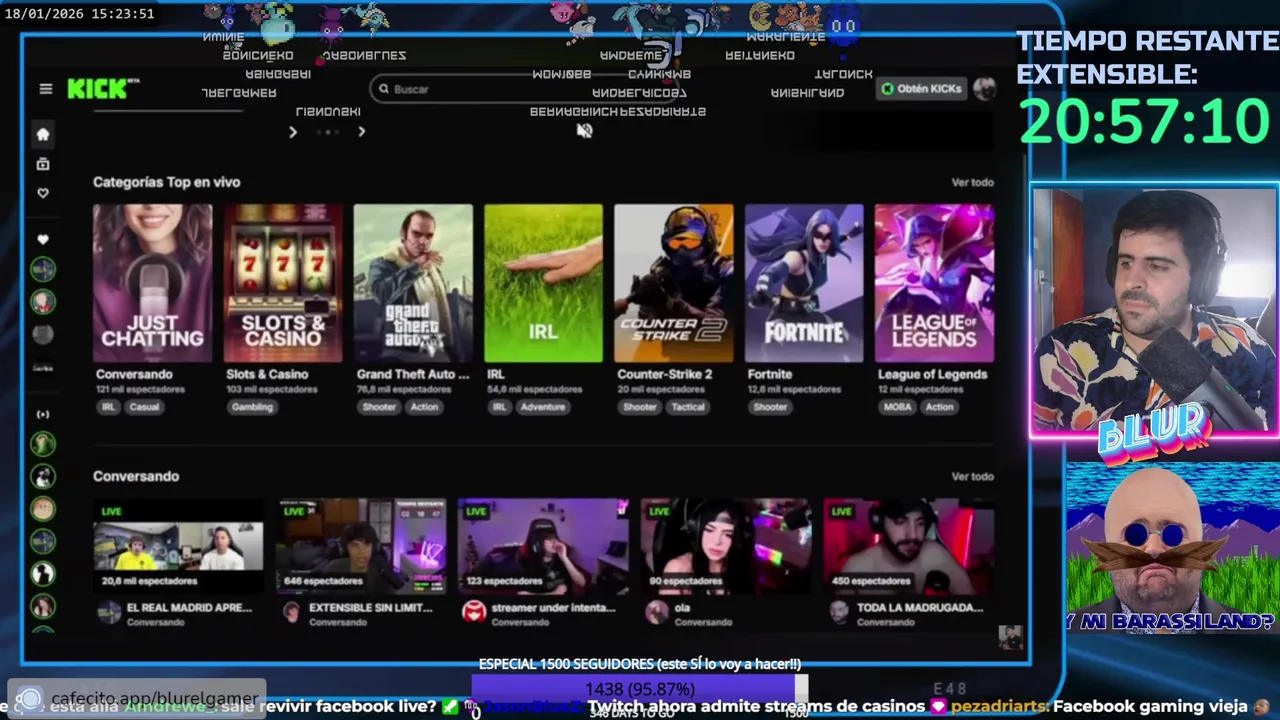This screenshot has height=720, width=1280.
Task: Open streamer avatar beside EL REAL MADRID APRE...
Action: [108, 613]
